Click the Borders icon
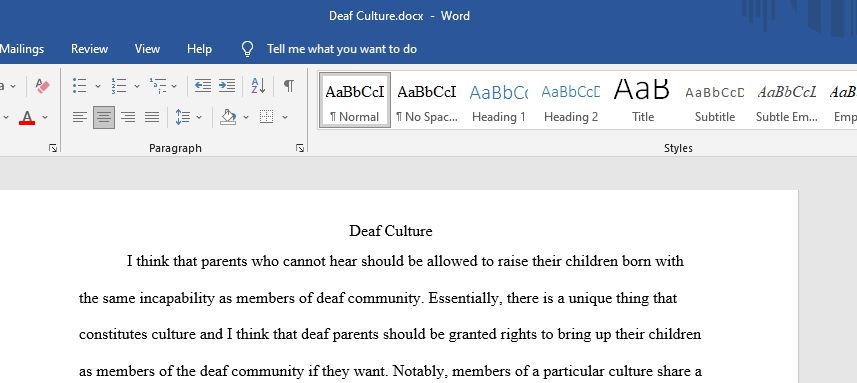The height and width of the screenshot is (383, 857). click(x=267, y=117)
